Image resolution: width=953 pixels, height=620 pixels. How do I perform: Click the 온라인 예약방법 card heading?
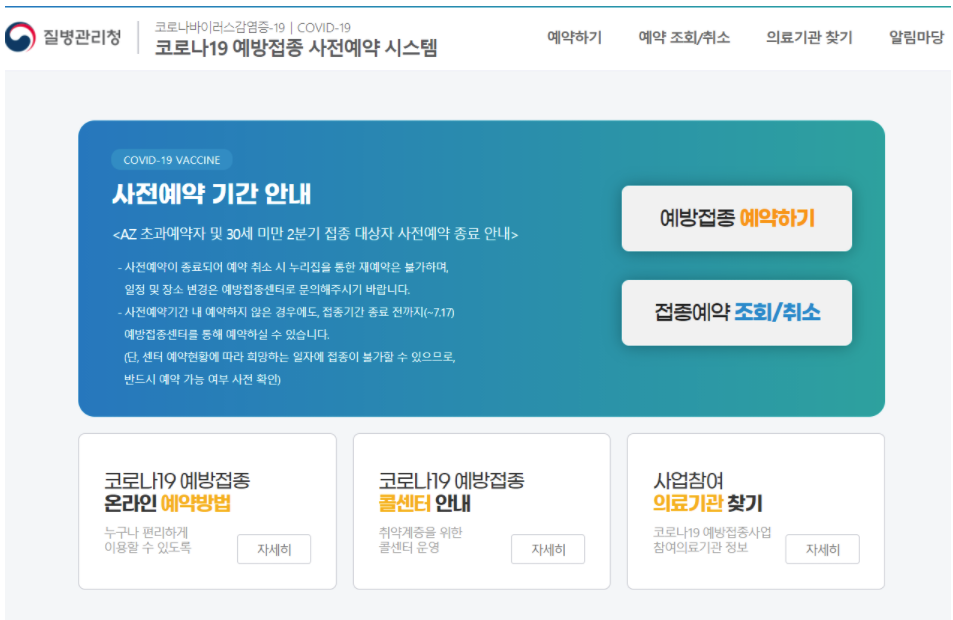pos(177,492)
